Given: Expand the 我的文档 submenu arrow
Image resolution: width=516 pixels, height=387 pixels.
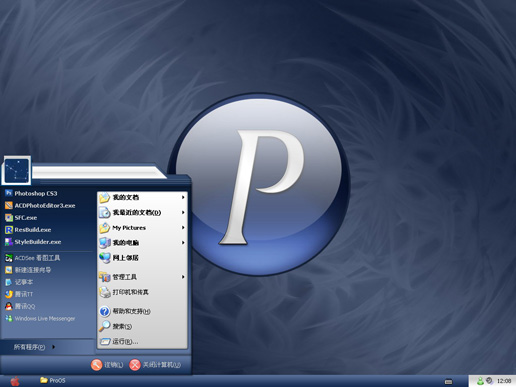Looking at the screenshot, I should [x=183, y=197].
